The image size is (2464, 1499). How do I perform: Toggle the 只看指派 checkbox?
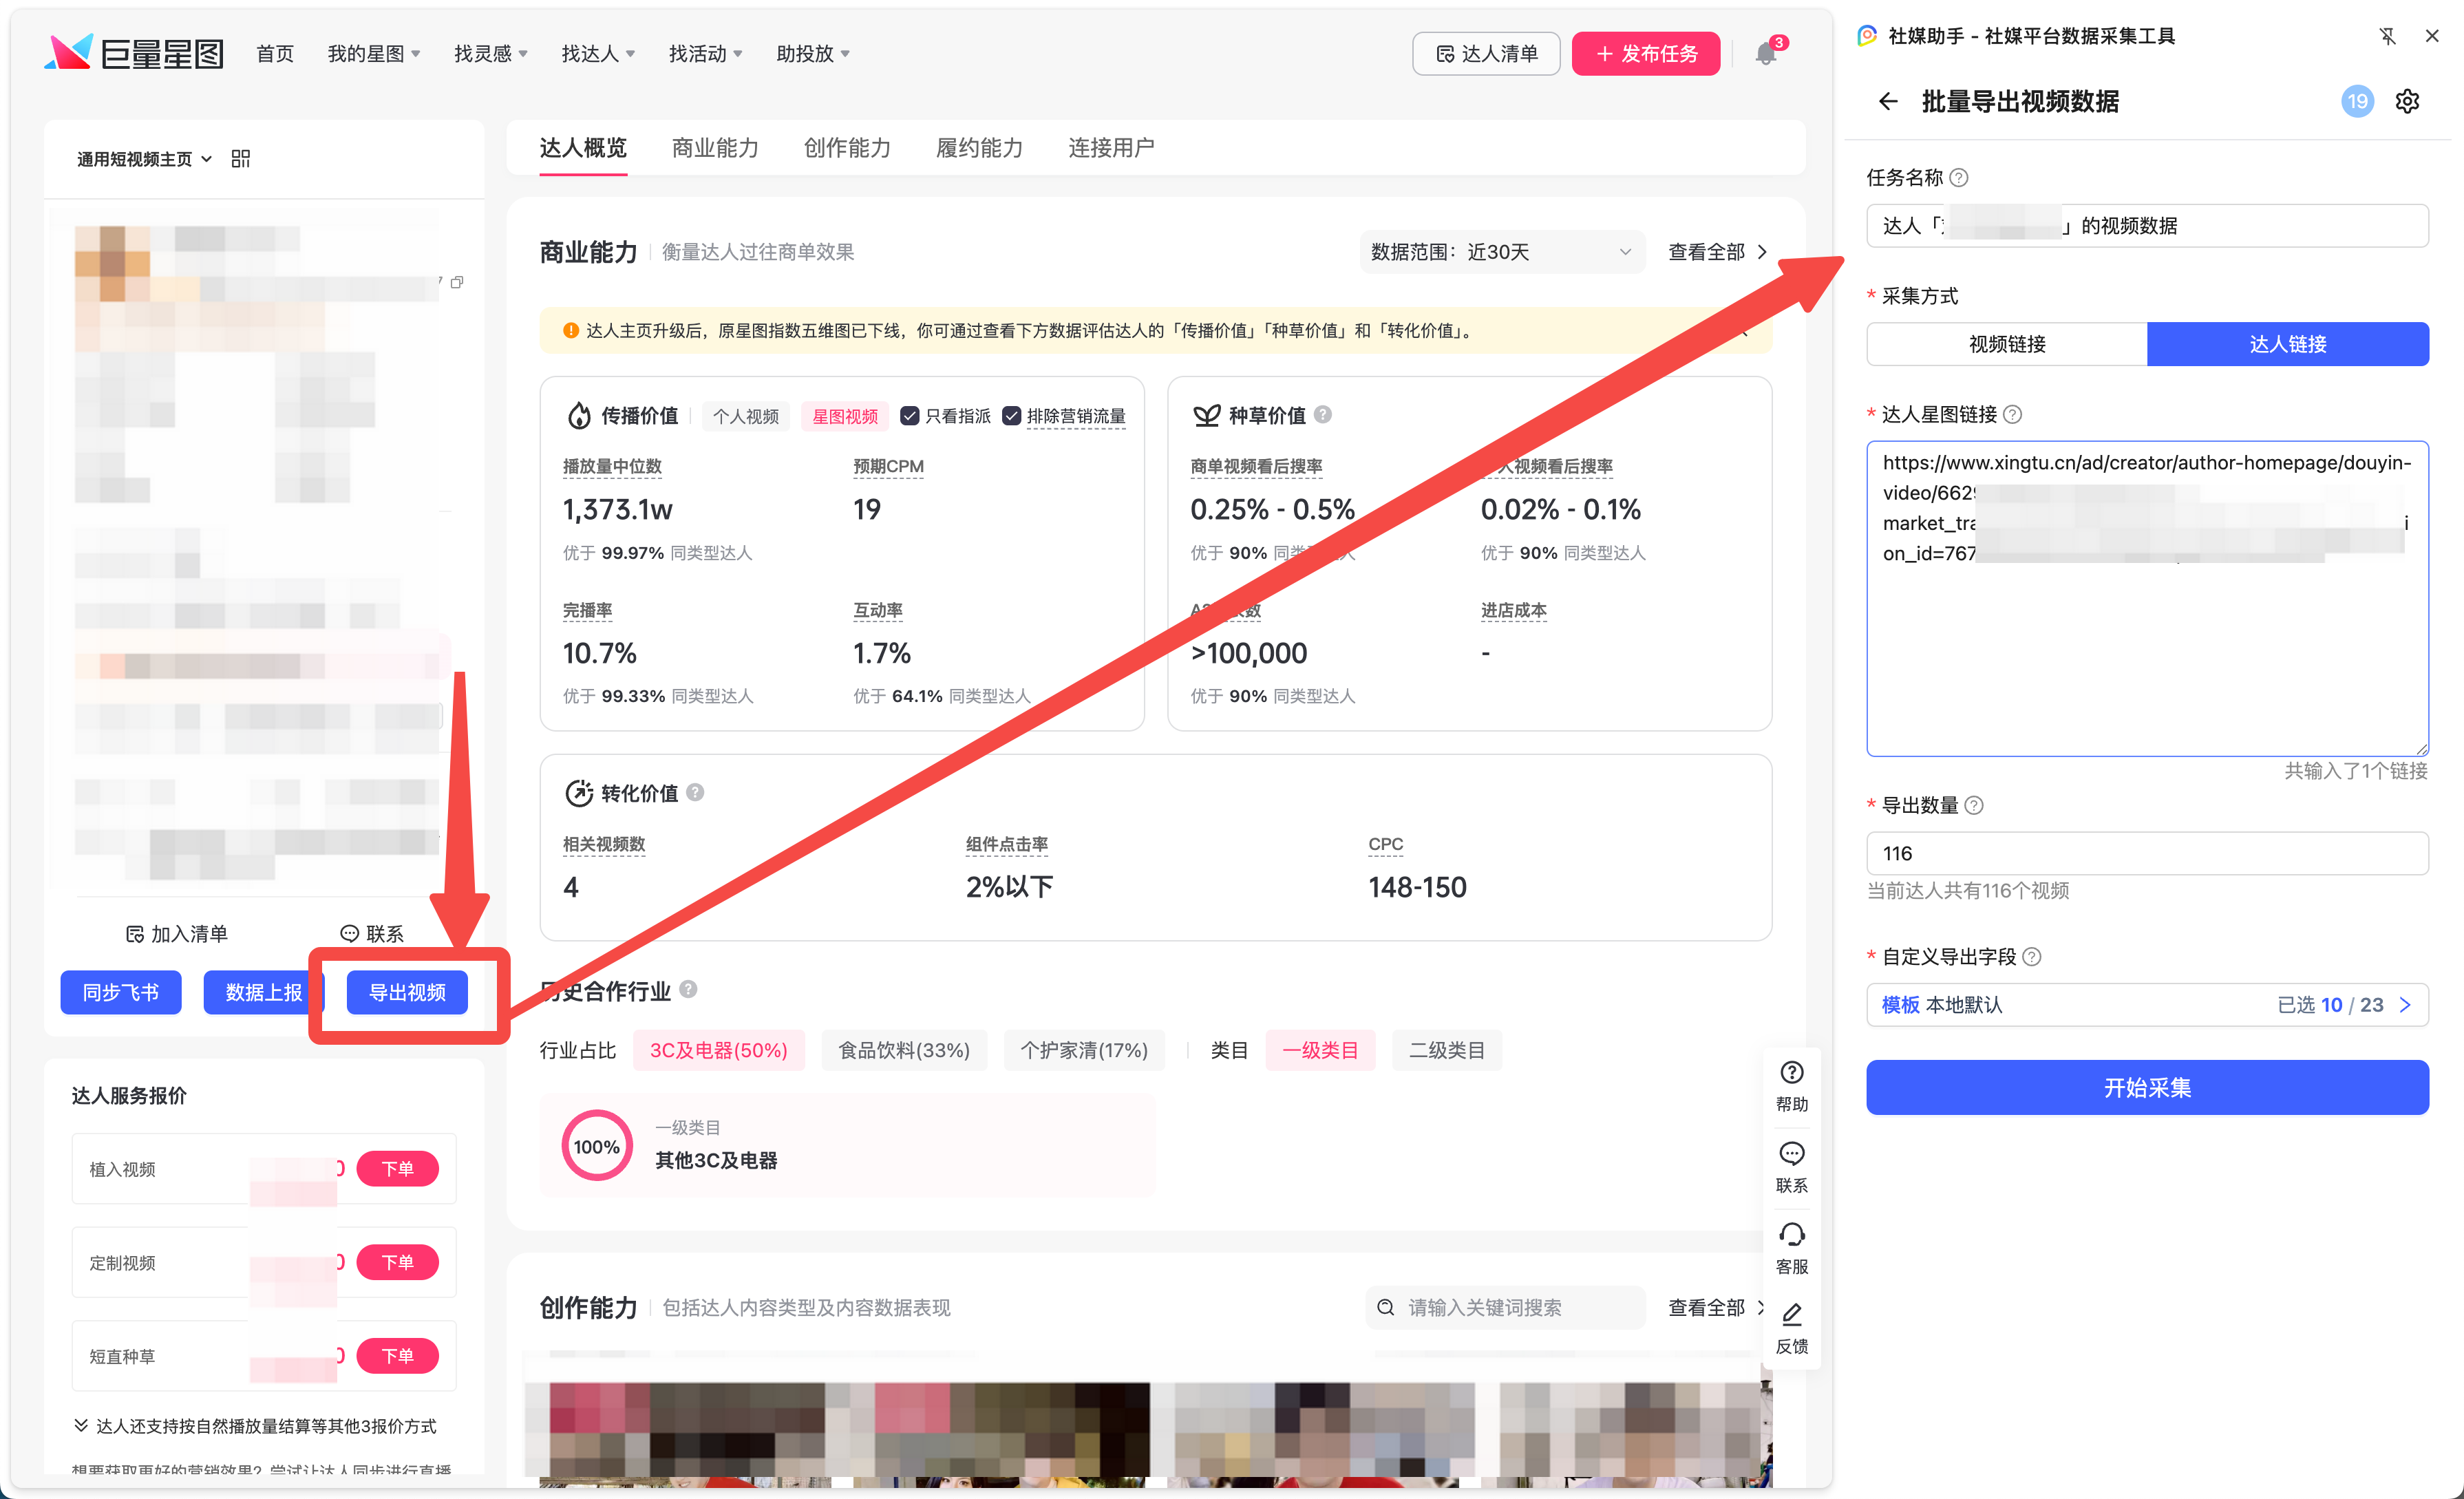point(909,415)
